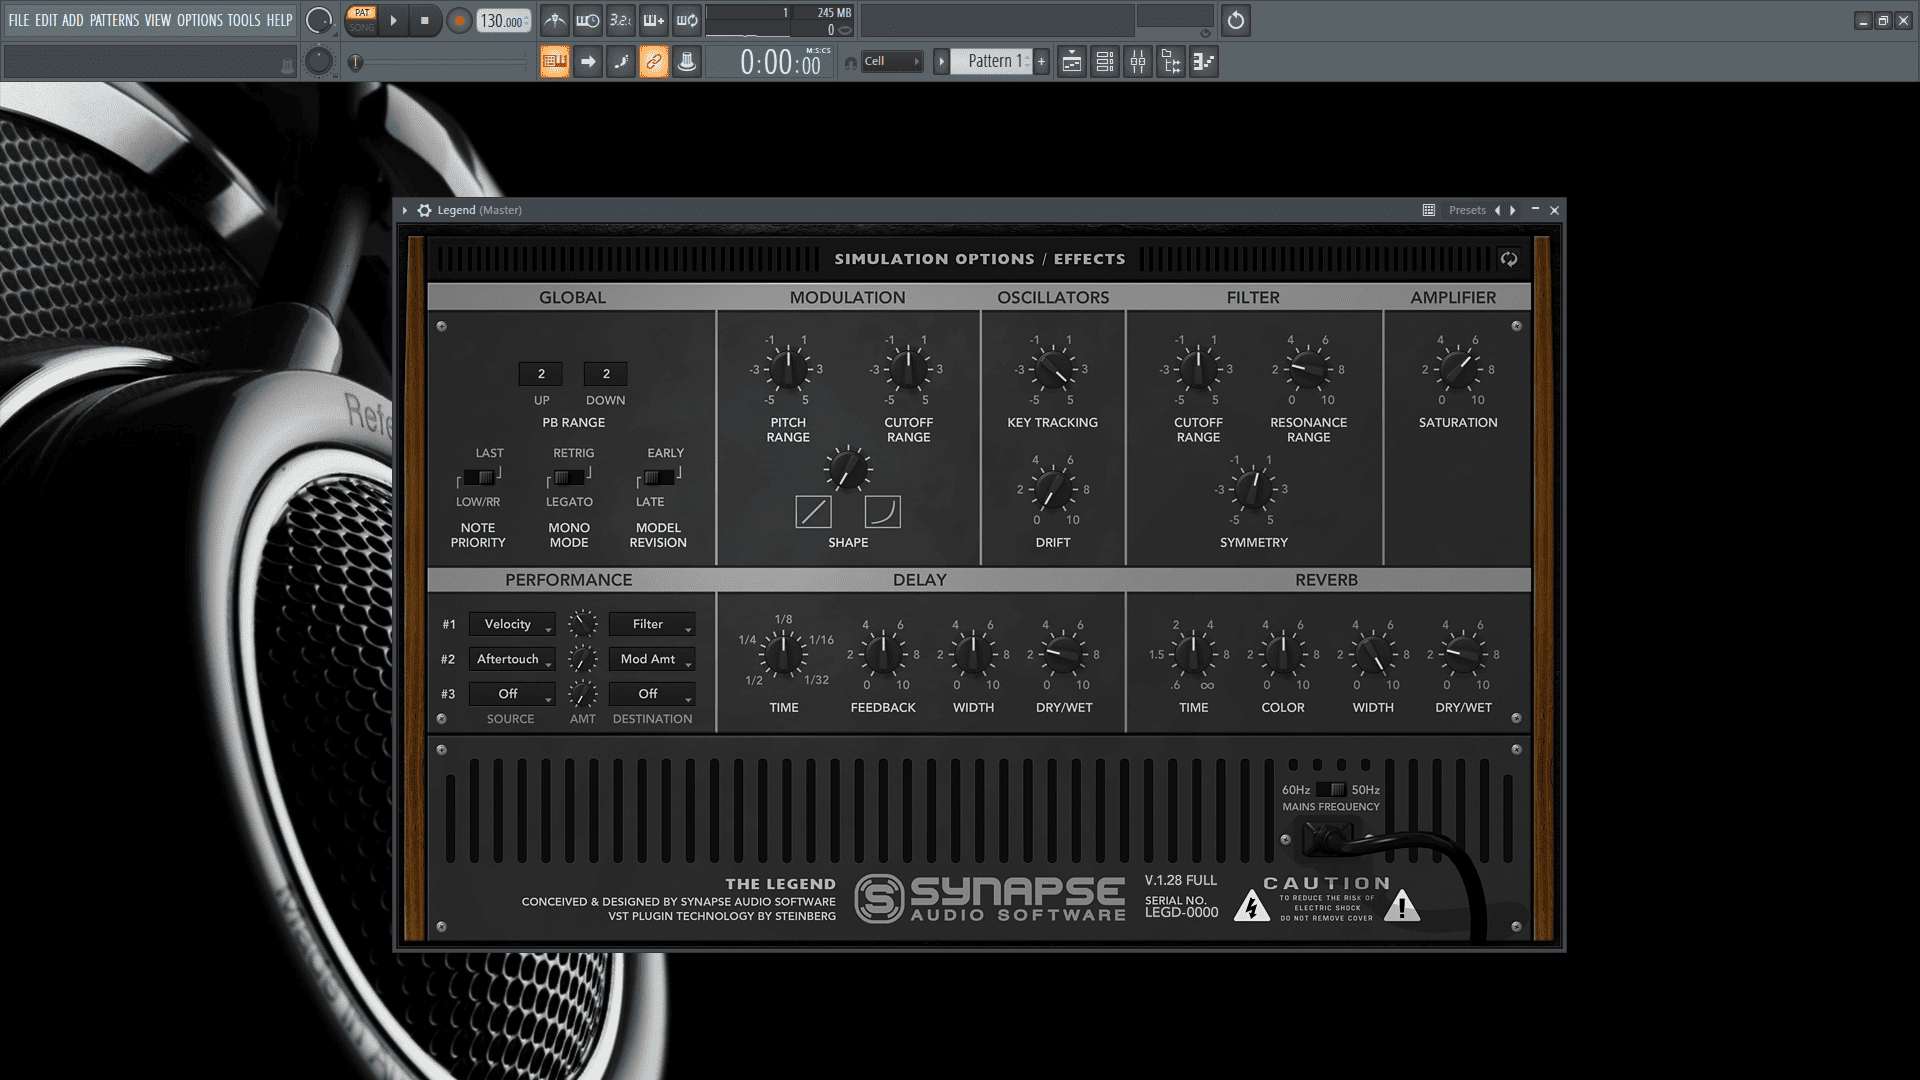Open the OPTIONS menu
The image size is (1920, 1080).
[200, 20]
